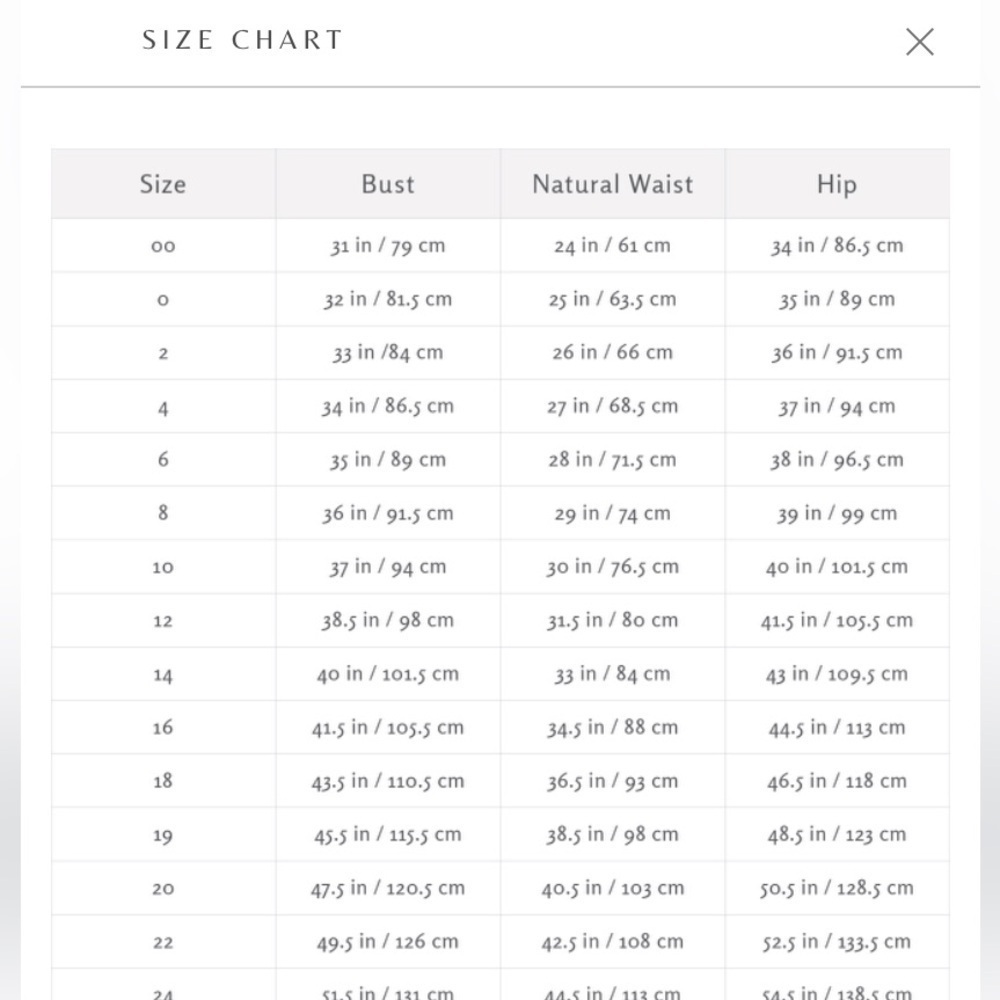Click the Size column header

tap(163, 184)
